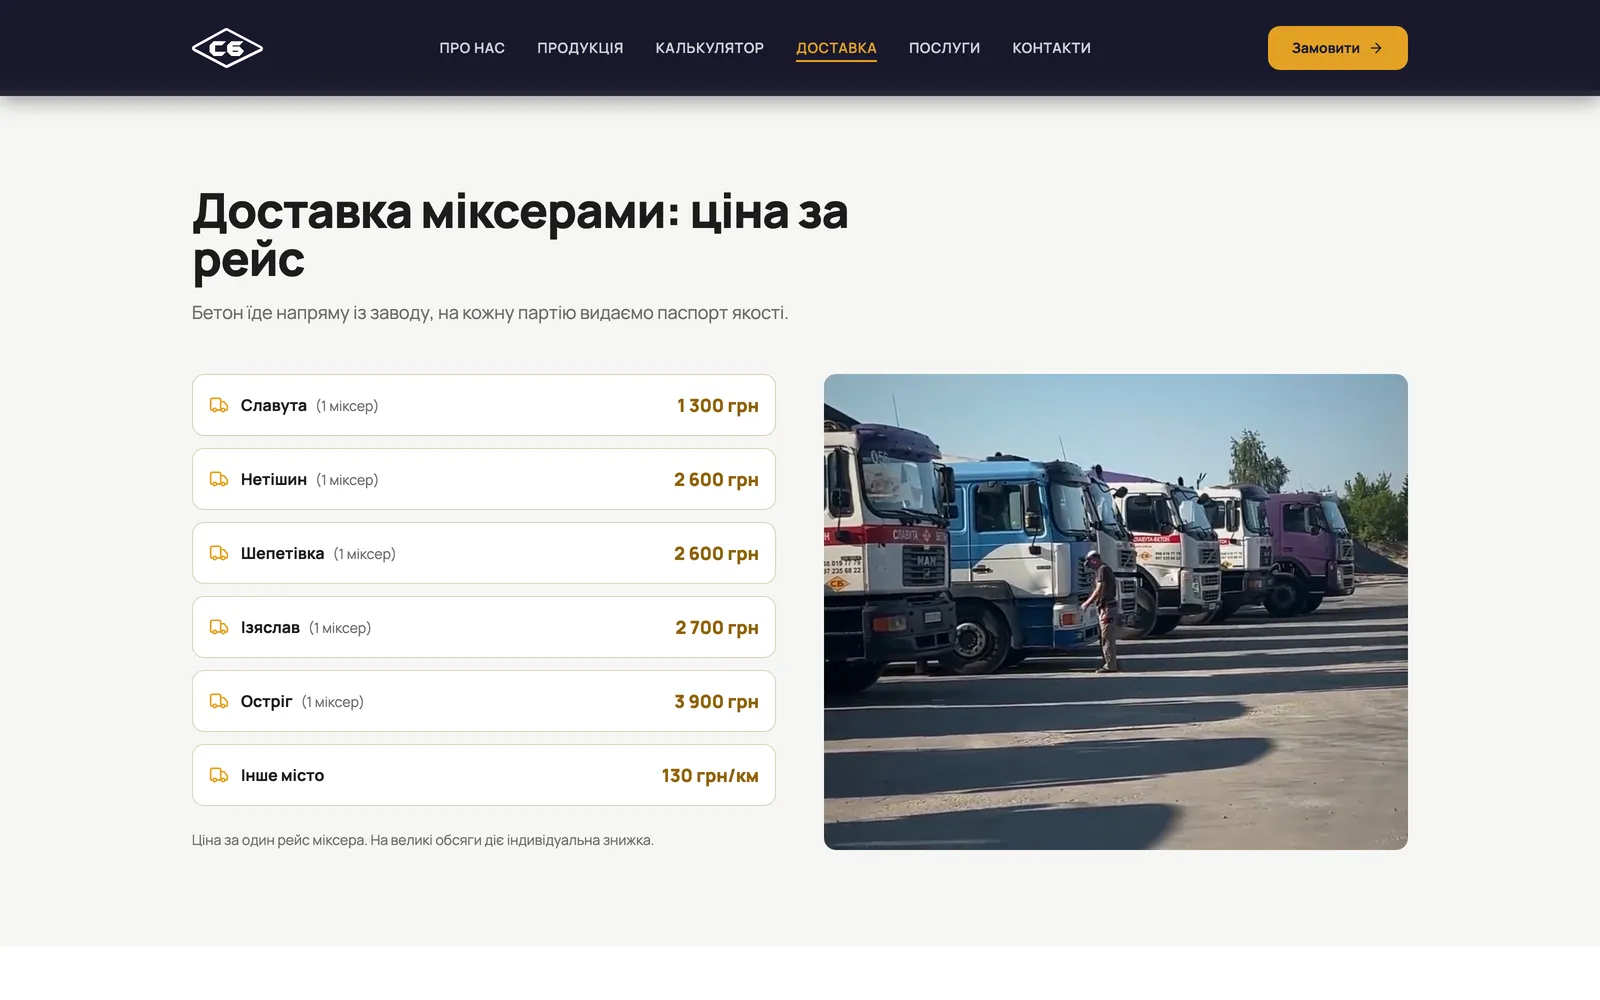Click the truck icon next to Ізяслав
The image size is (1600, 1000).
coord(219,627)
